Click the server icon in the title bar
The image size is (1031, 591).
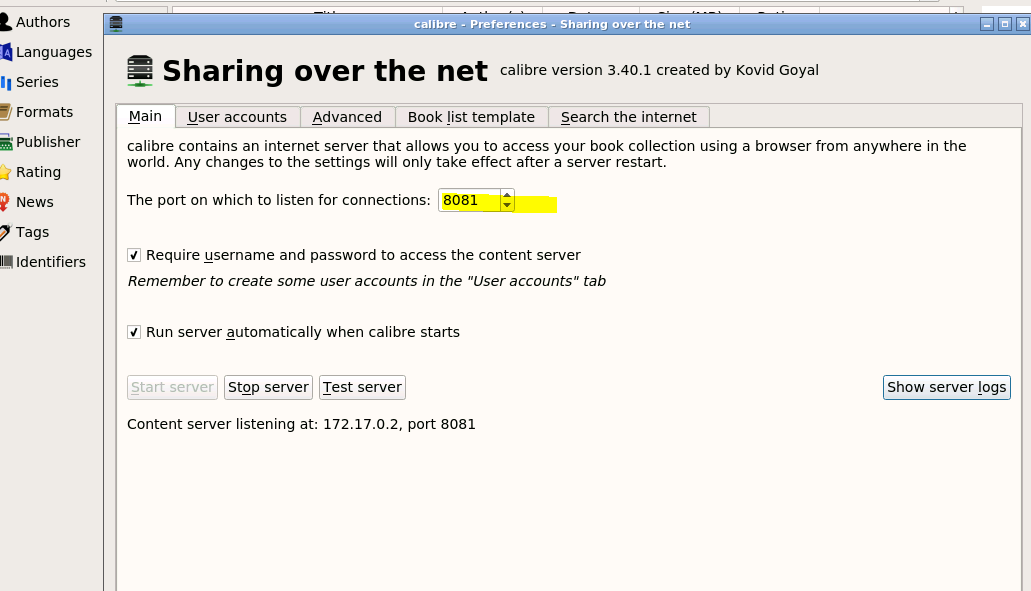[116, 24]
